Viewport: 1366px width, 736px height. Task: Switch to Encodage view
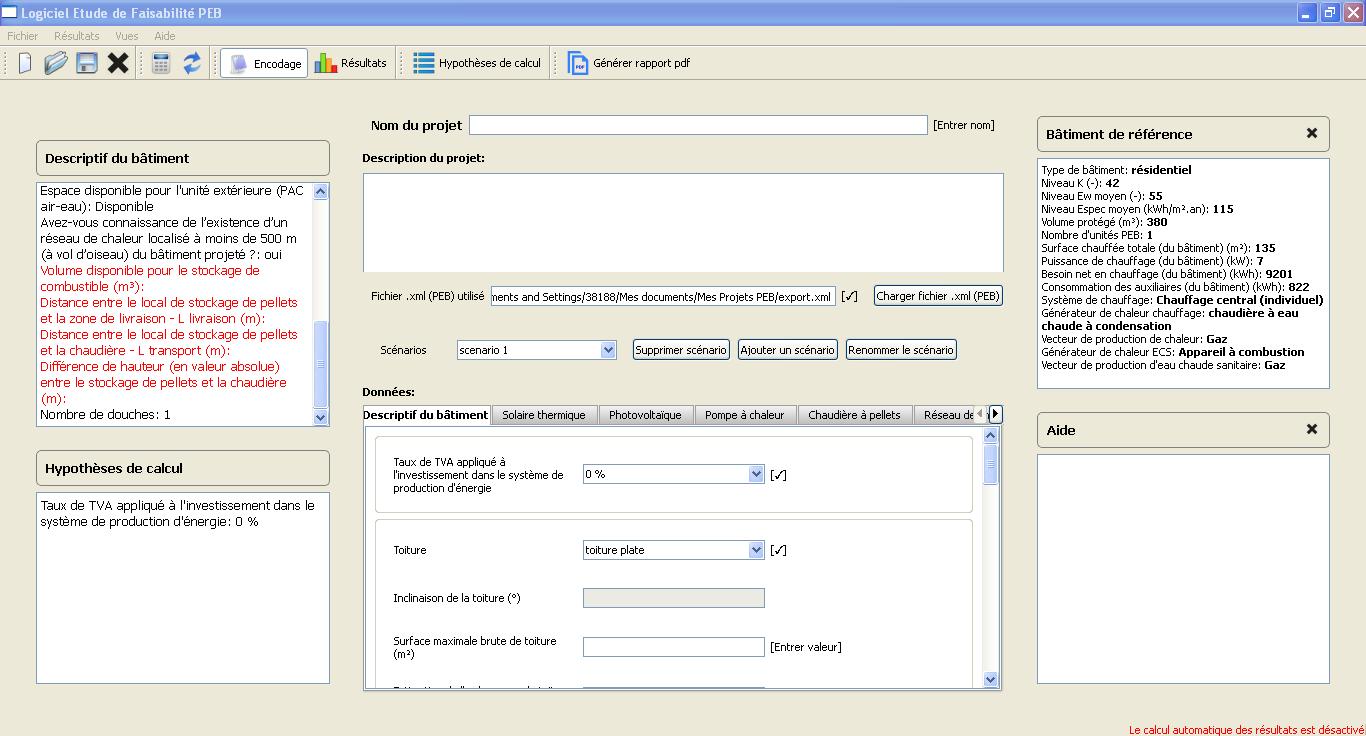pyautogui.click(x=264, y=63)
